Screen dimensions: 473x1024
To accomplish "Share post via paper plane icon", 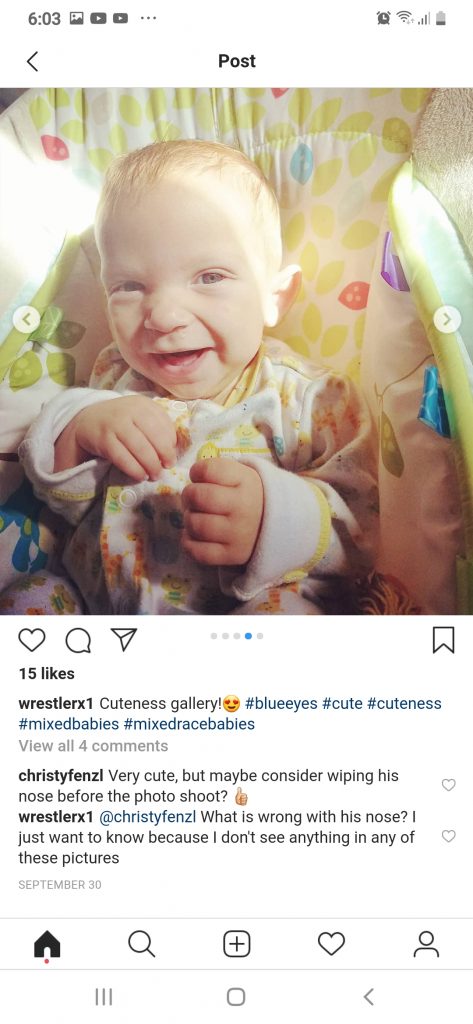I will [123, 641].
